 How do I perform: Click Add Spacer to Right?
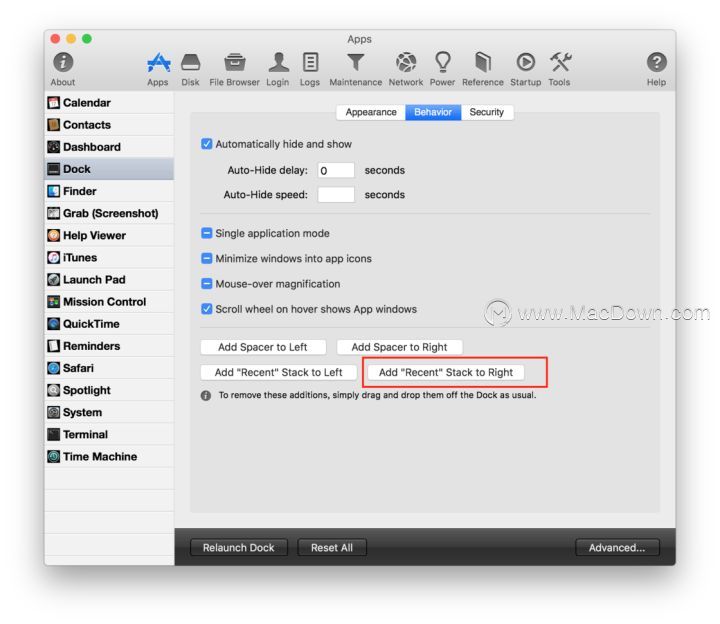click(x=399, y=347)
